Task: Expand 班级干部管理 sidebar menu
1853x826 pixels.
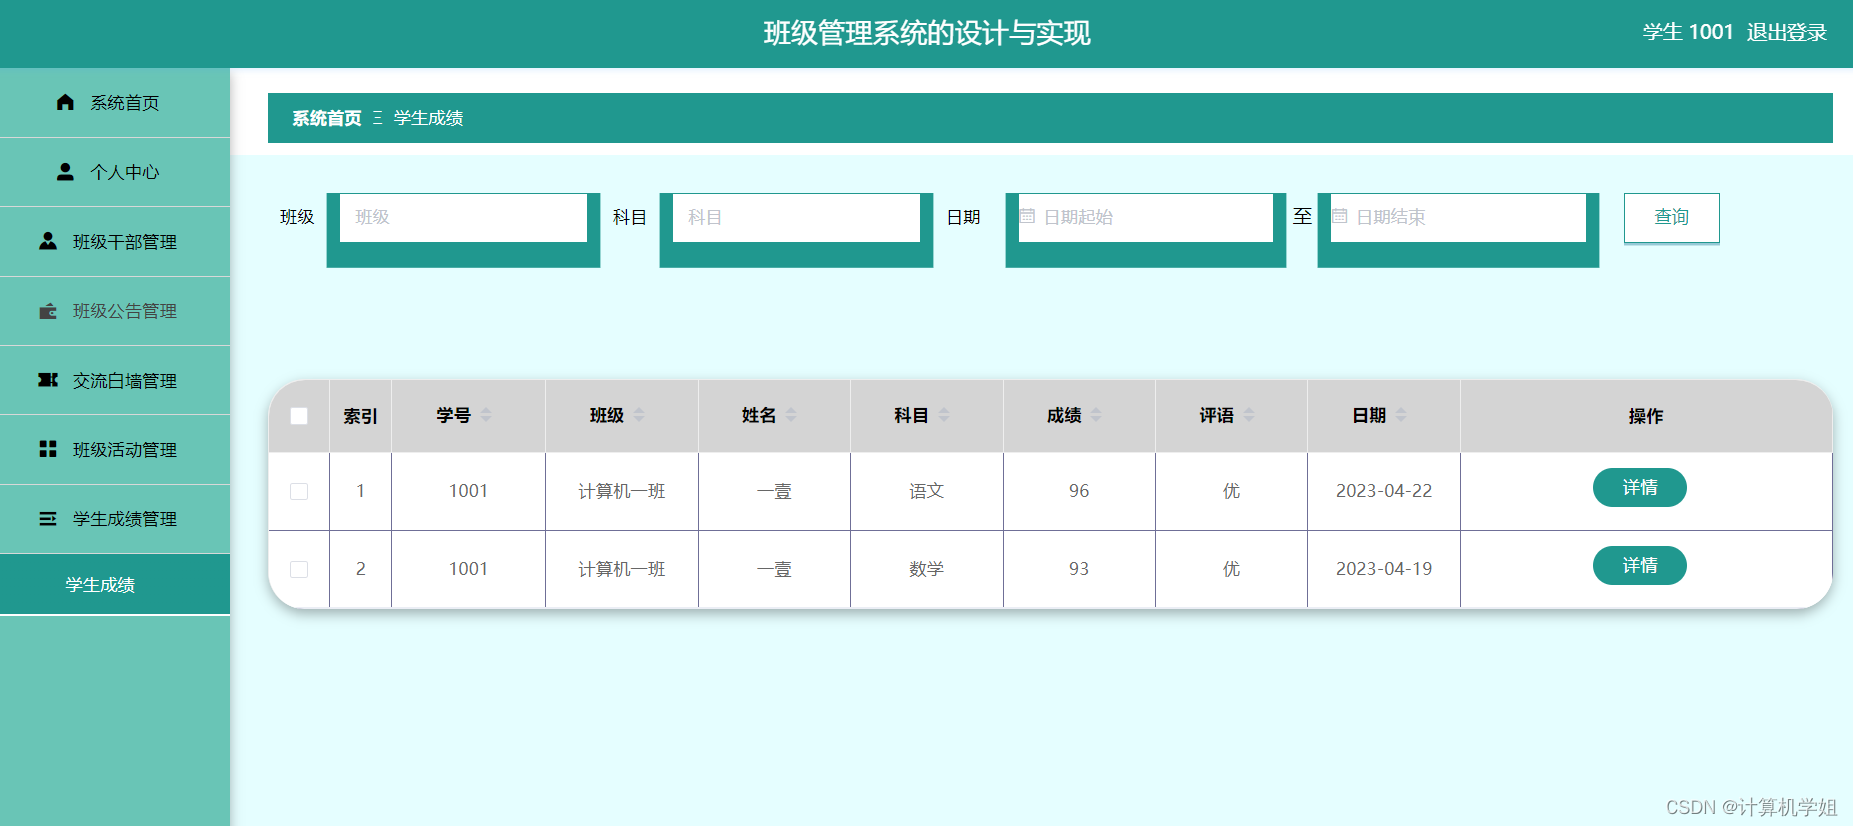Action: [x=115, y=242]
